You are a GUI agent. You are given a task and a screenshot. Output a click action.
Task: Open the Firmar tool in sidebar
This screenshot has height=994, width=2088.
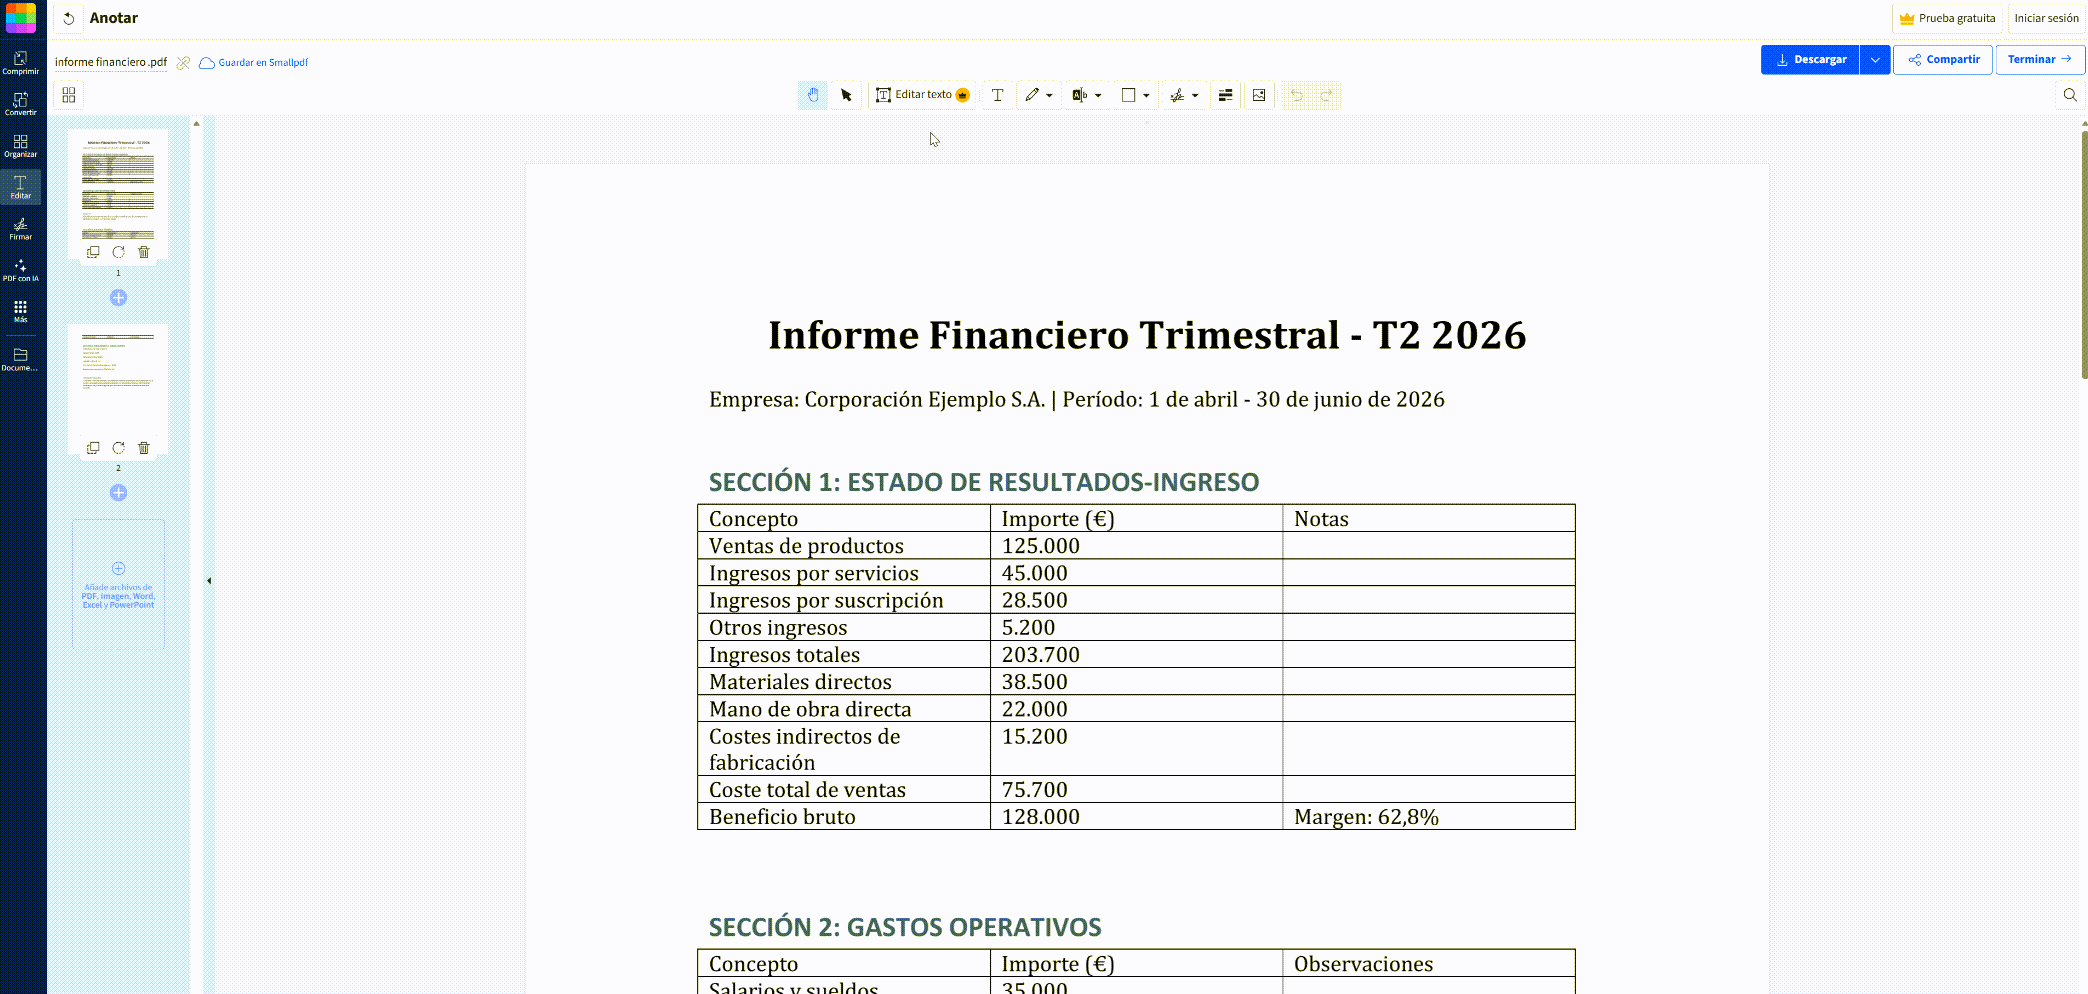click(x=20, y=229)
